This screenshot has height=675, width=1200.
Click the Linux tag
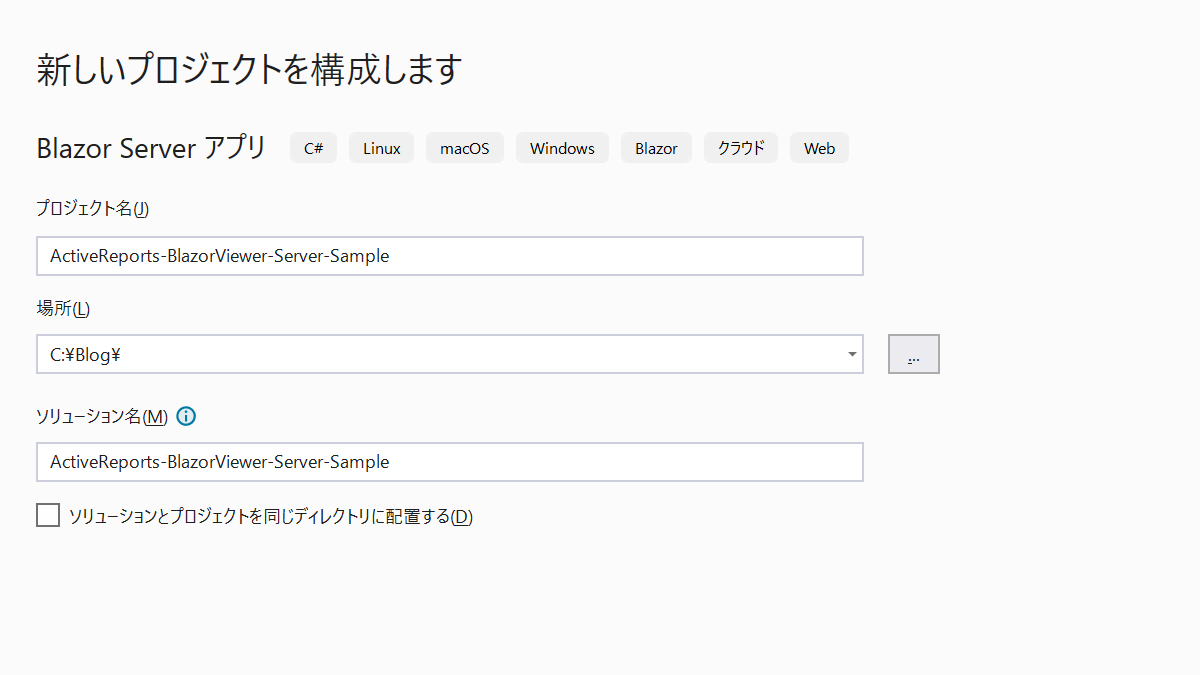[x=381, y=148]
